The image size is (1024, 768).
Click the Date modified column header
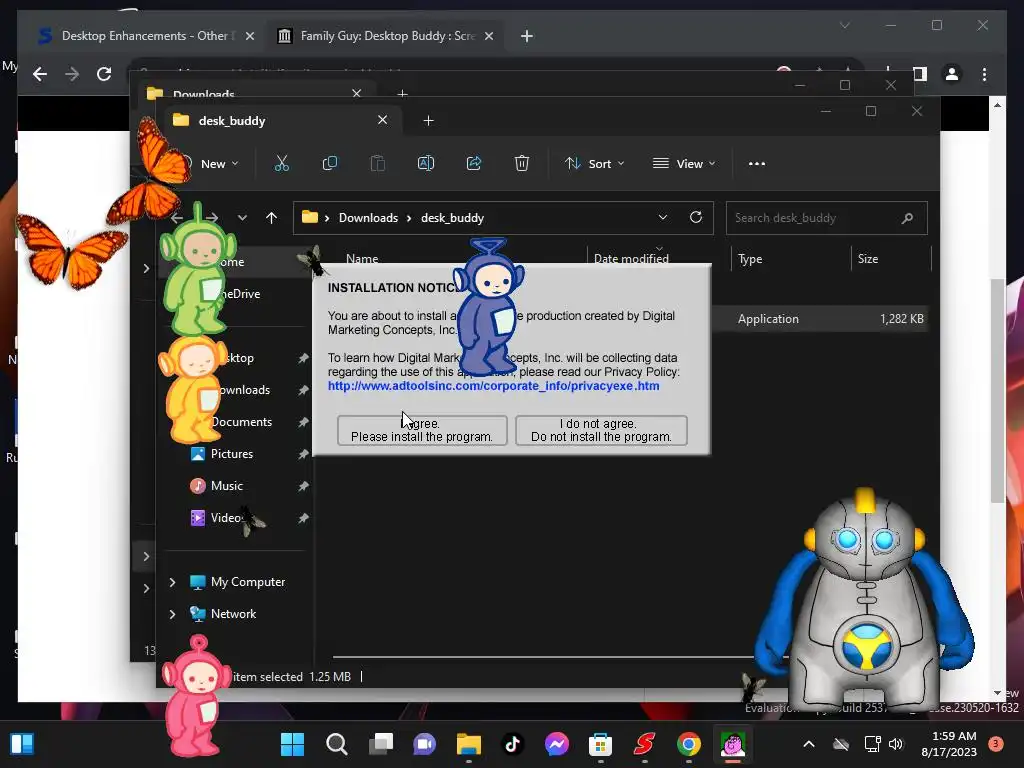coord(631,259)
